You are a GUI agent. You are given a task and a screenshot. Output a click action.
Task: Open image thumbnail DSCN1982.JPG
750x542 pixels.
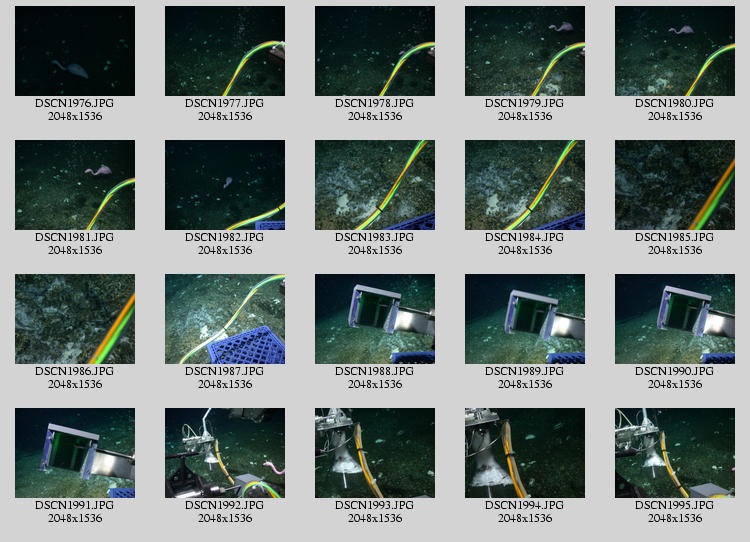coord(225,185)
